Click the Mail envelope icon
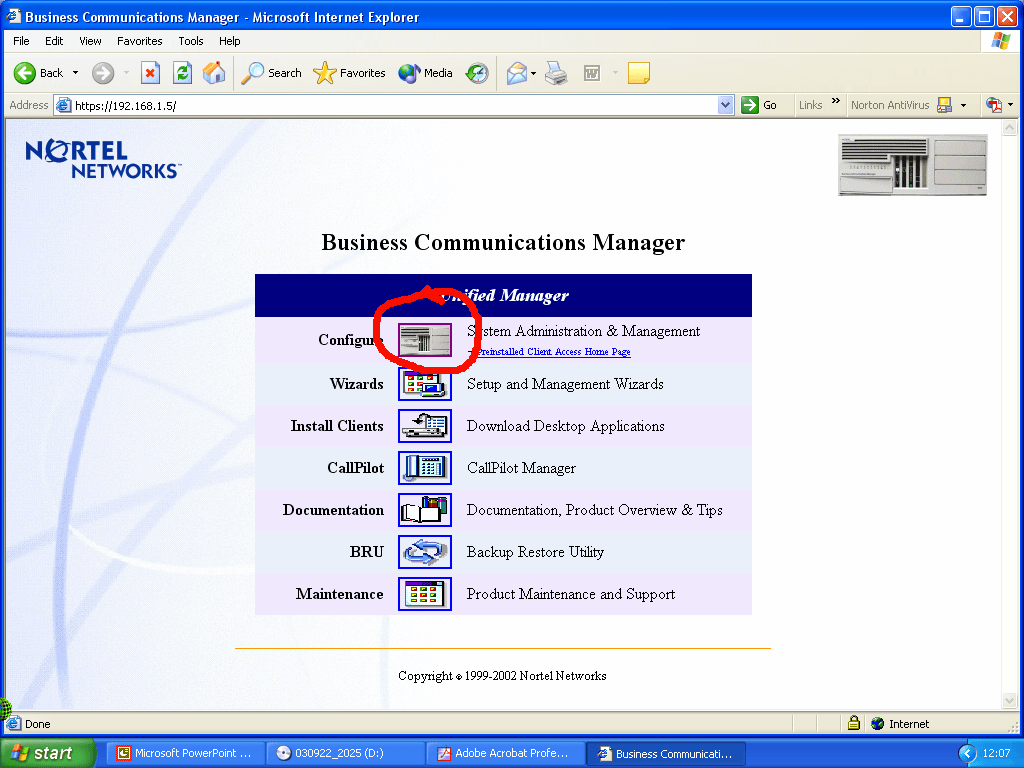The width and height of the screenshot is (1024, 768). (516, 73)
